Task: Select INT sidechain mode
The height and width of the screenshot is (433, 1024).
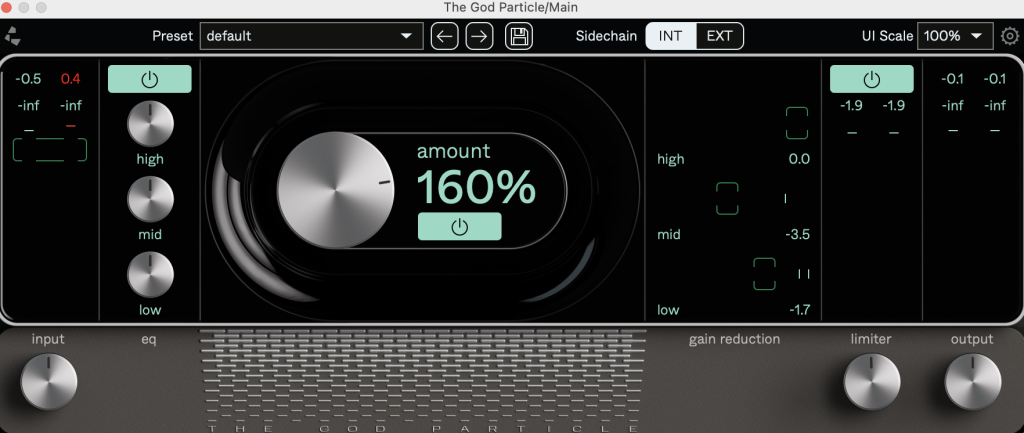Action: click(x=671, y=36)
